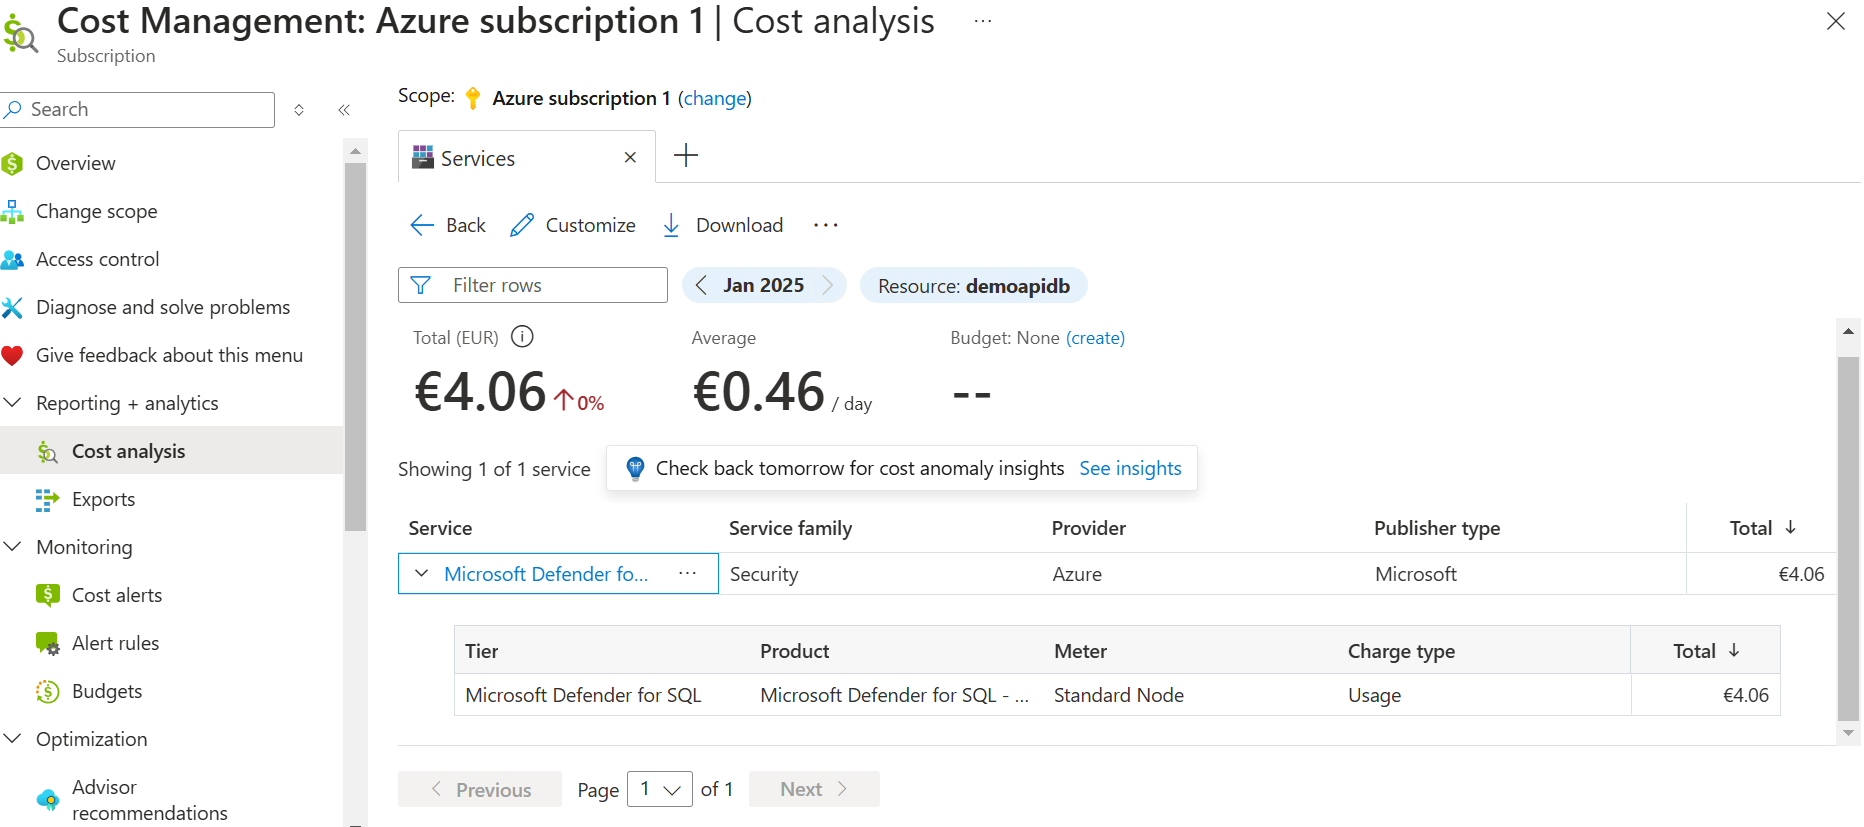This screenshot has height=827, width=1864.
Task: Click the Standard Node meter cell
Action: tap(1118, 695)
